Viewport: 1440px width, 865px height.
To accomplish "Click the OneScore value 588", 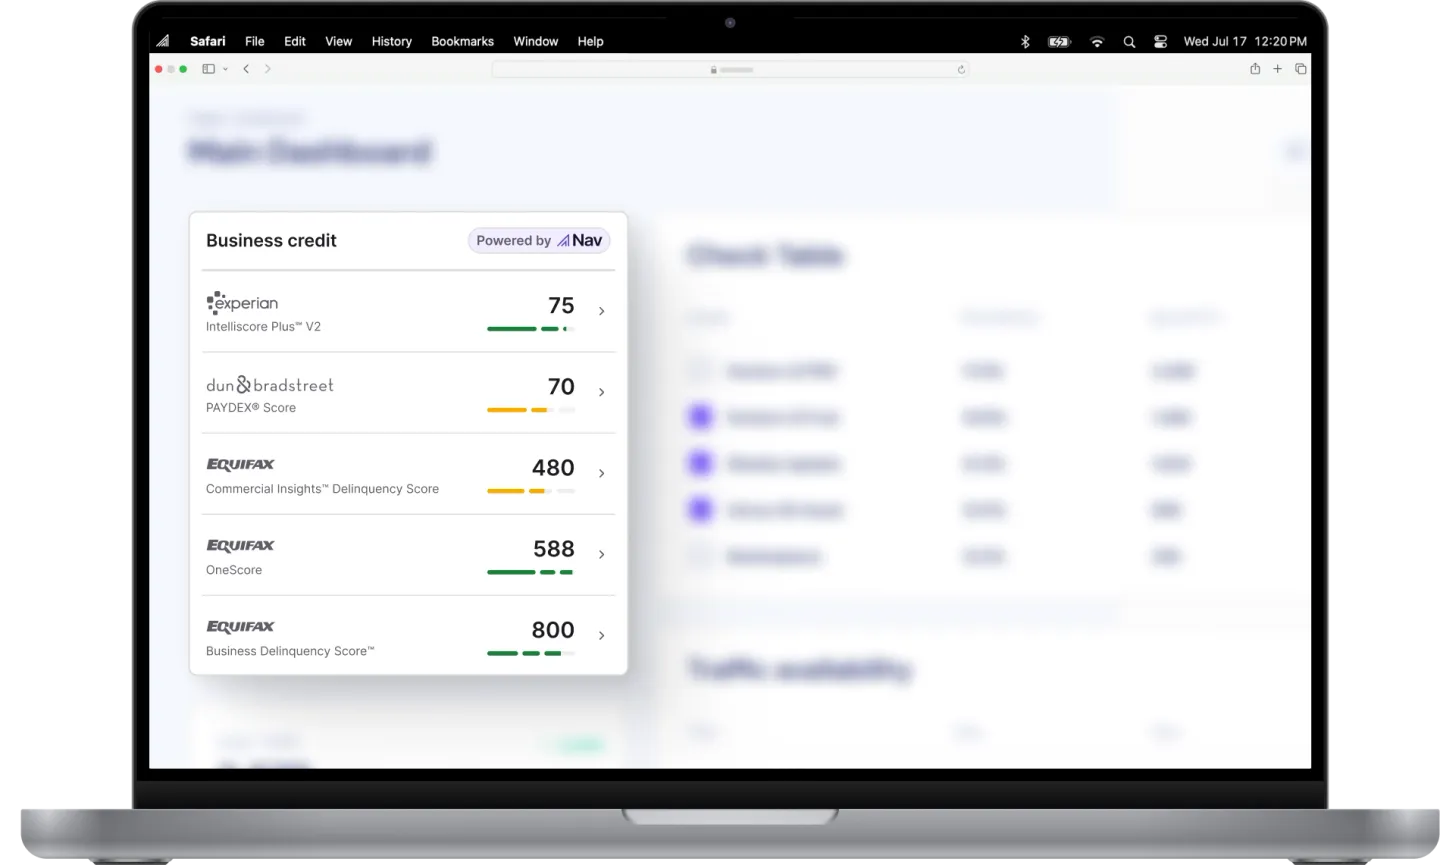I will [x=554, y=548].
